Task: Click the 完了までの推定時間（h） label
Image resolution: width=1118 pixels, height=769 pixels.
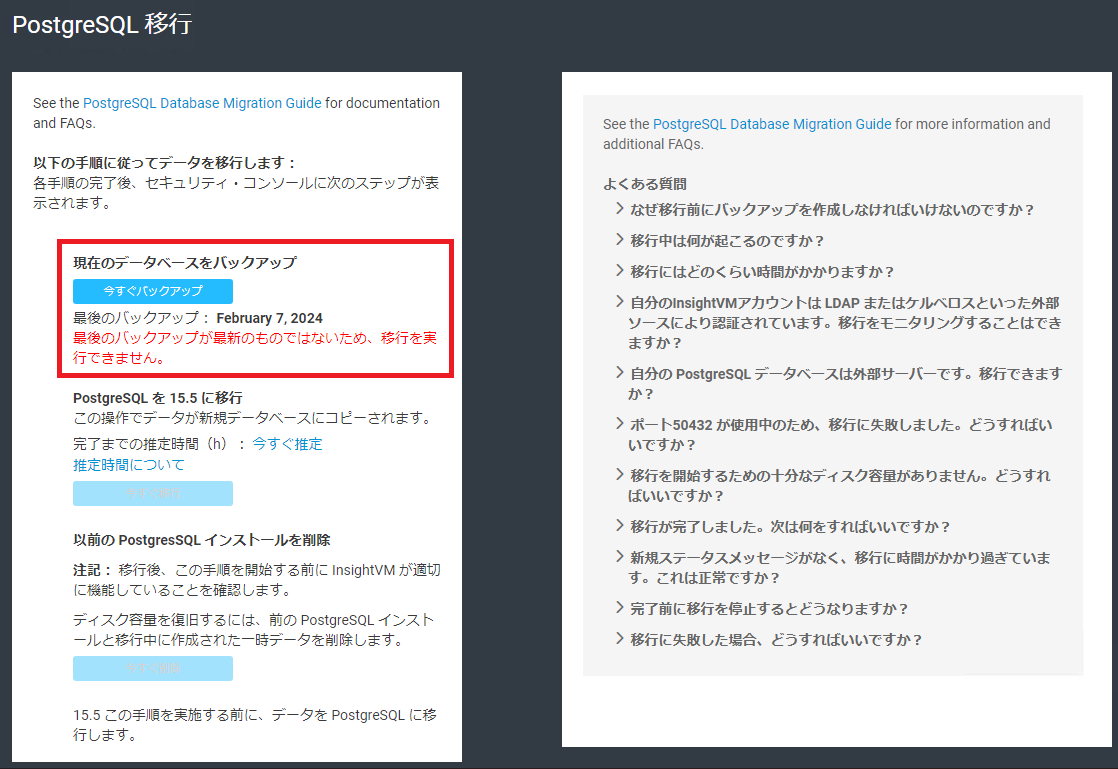Action: click(159, 444)
